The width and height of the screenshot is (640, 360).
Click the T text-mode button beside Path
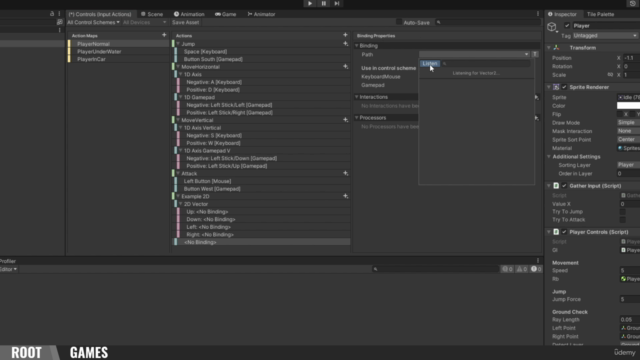(535, 54)
